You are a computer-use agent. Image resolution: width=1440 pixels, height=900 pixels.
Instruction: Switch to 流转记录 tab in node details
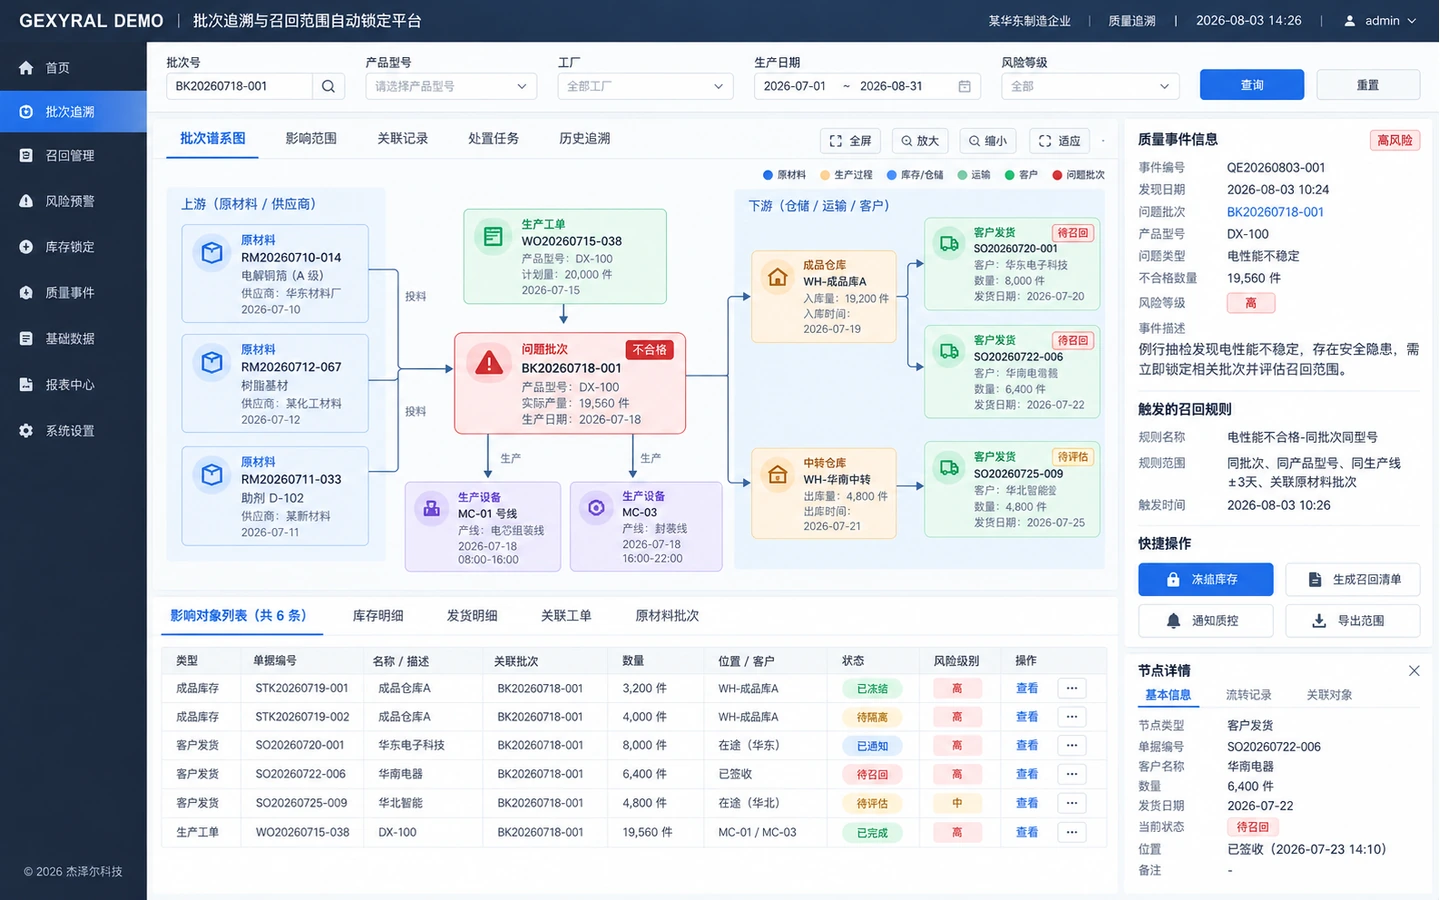point(1249,695)
